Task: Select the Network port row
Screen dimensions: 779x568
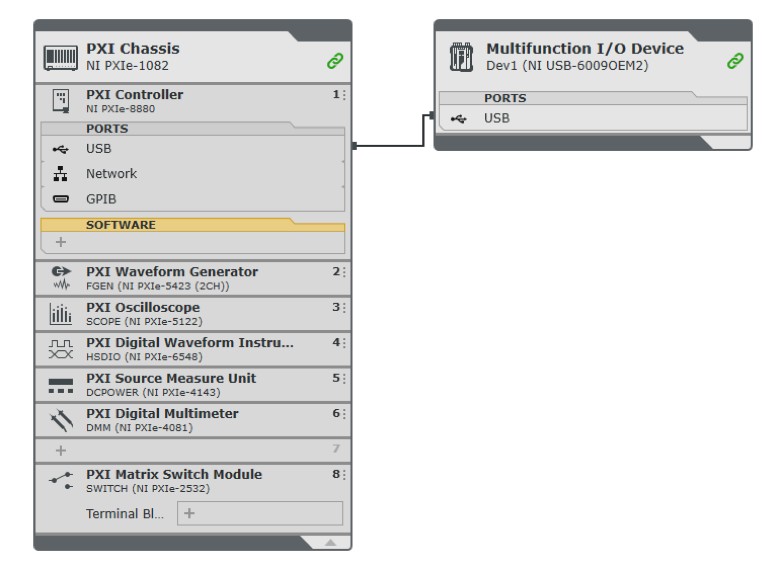Action: (x=192, y=173)
